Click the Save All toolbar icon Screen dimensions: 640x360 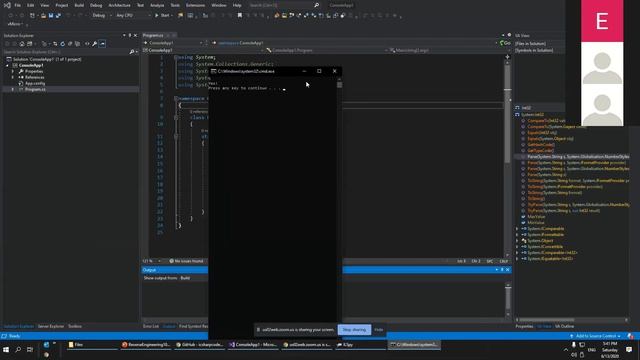pos(58,16)
